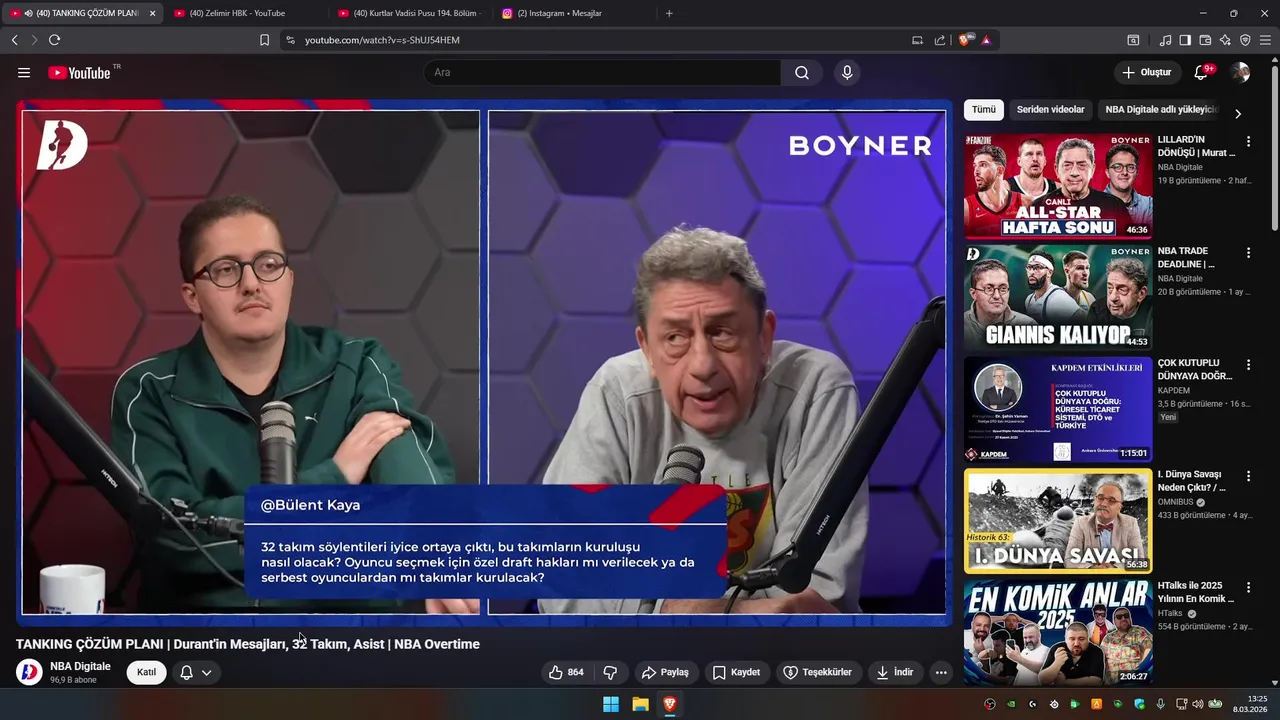Open the browser main menu

(x=1266, y=40)
